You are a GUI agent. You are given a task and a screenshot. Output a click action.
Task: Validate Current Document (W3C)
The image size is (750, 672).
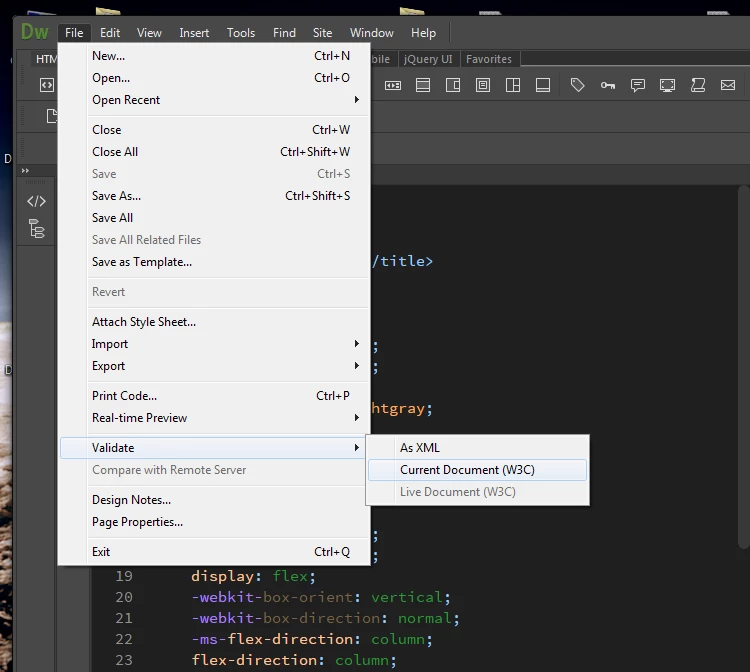[477, 470]
